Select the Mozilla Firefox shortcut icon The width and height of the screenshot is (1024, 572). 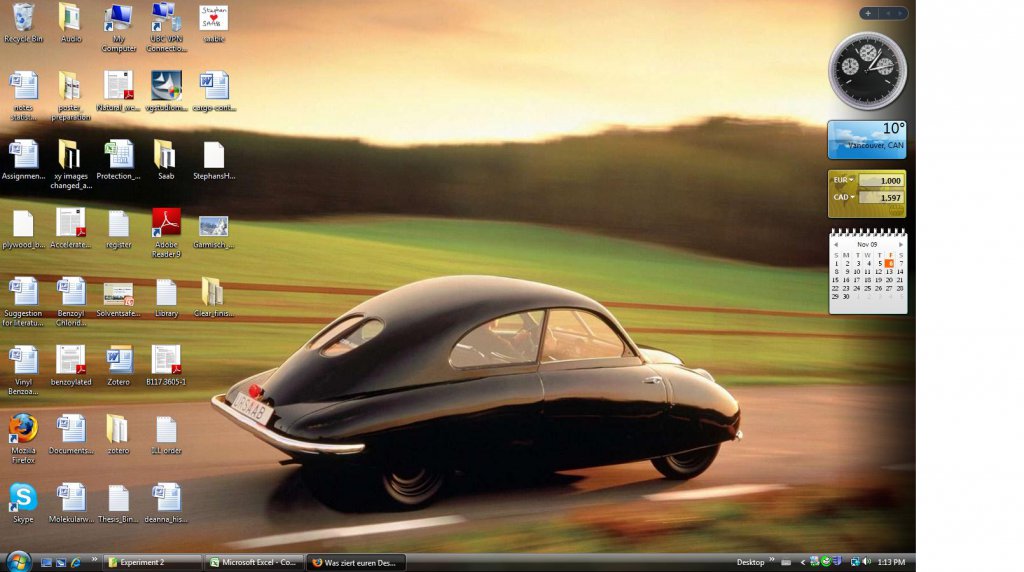23,437
